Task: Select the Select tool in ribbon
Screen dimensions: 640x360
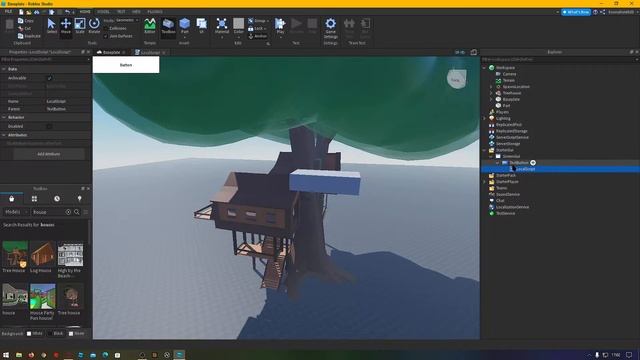Action: click(51, 26)
